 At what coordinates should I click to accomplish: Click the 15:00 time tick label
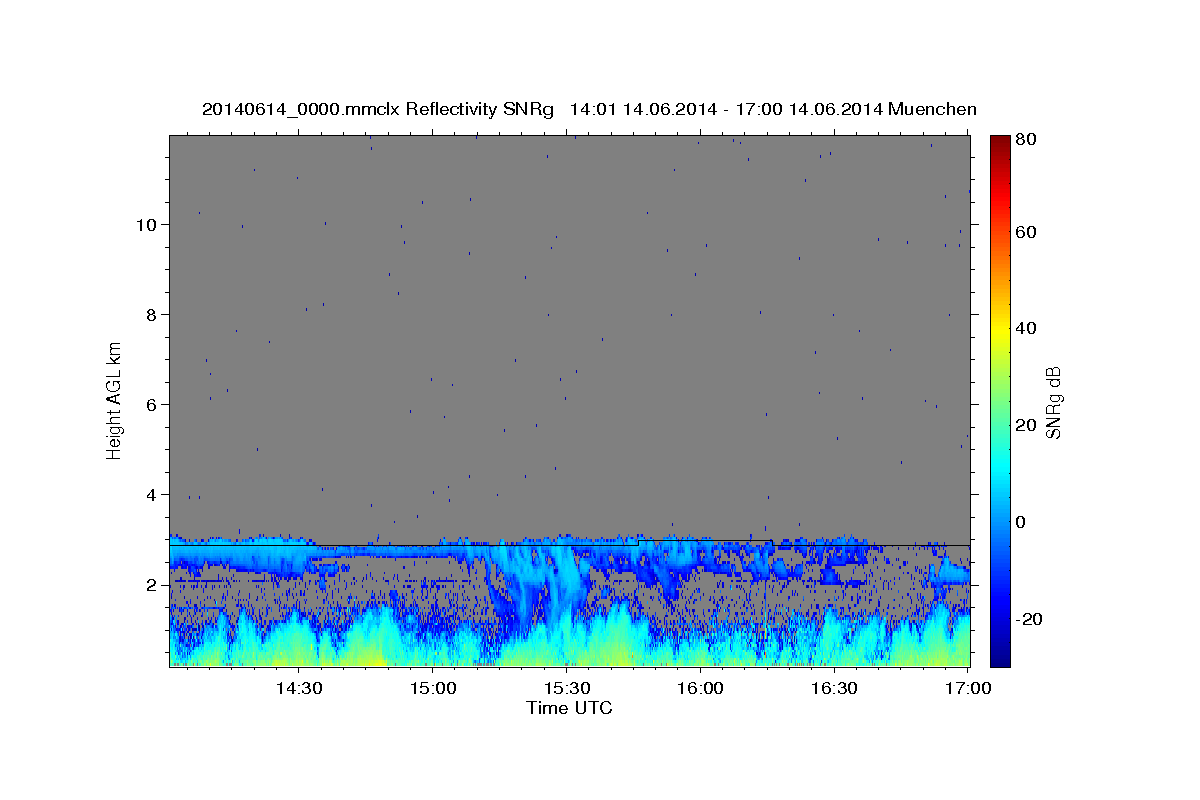coord(432,689)
